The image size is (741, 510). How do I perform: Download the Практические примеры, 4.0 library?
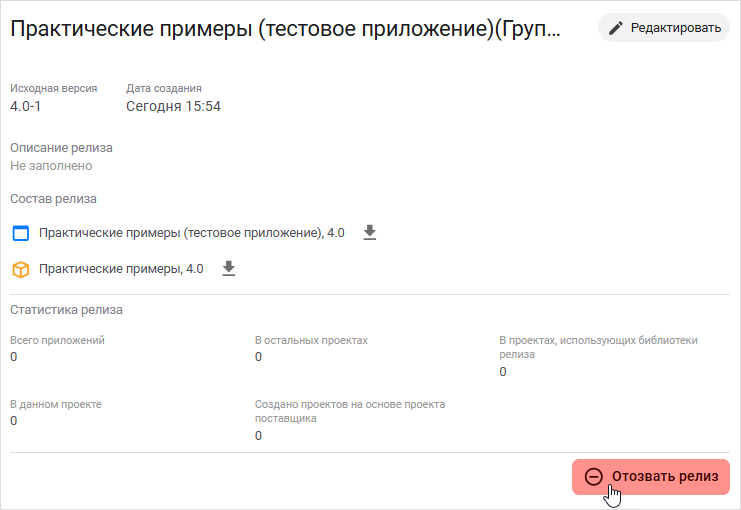(x=229, y=268)
